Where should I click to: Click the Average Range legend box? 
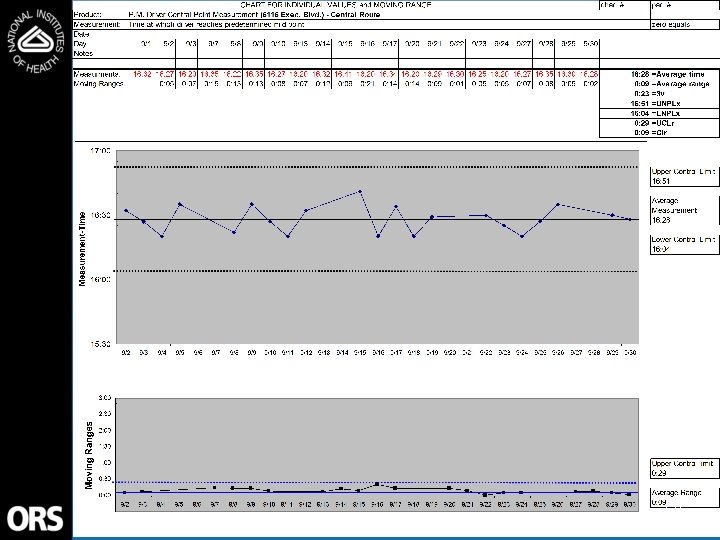[684, 497]
